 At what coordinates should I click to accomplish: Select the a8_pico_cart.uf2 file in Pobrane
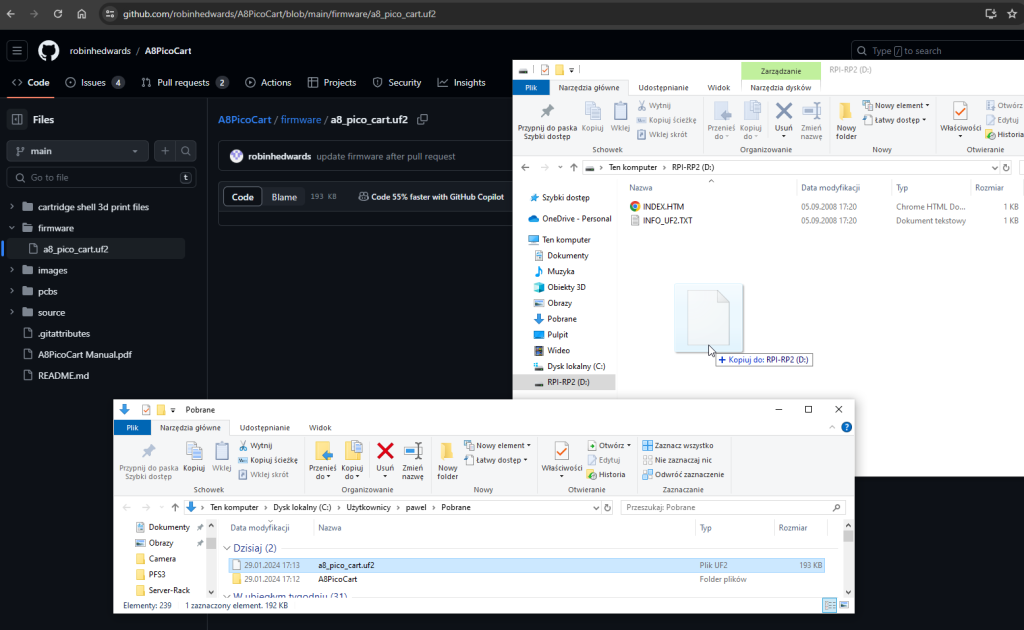pos(526,565)
